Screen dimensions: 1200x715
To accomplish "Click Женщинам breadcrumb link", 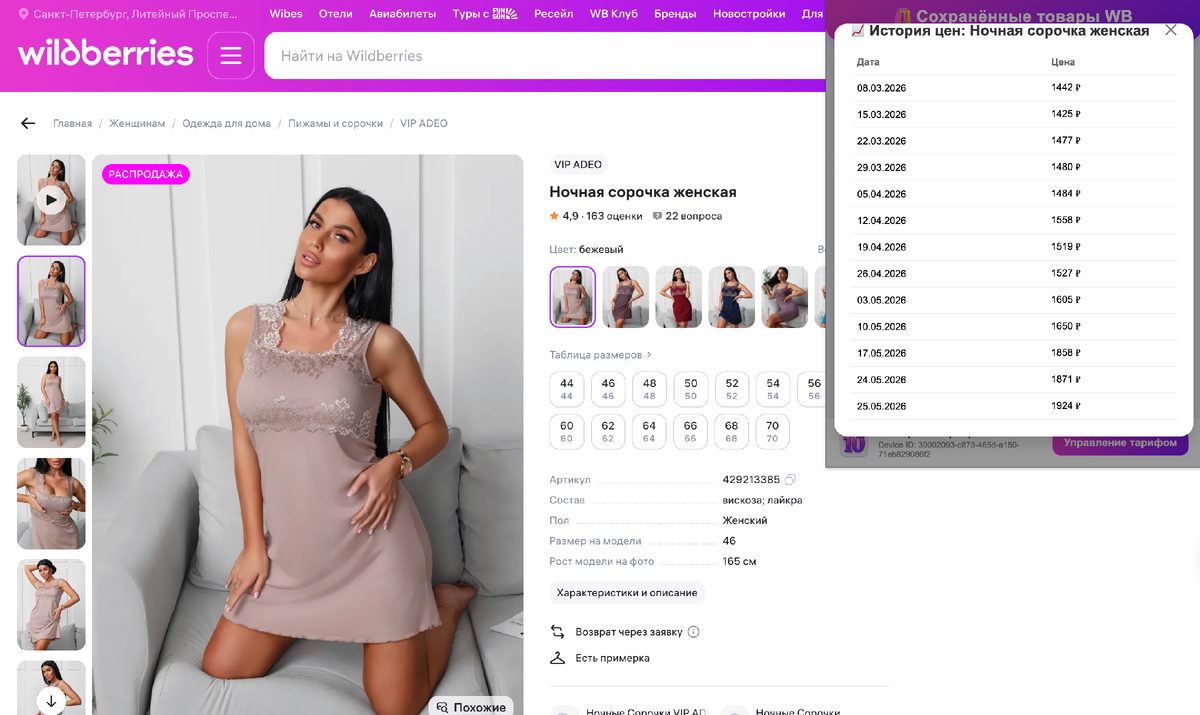I will [x=137, y=123].
